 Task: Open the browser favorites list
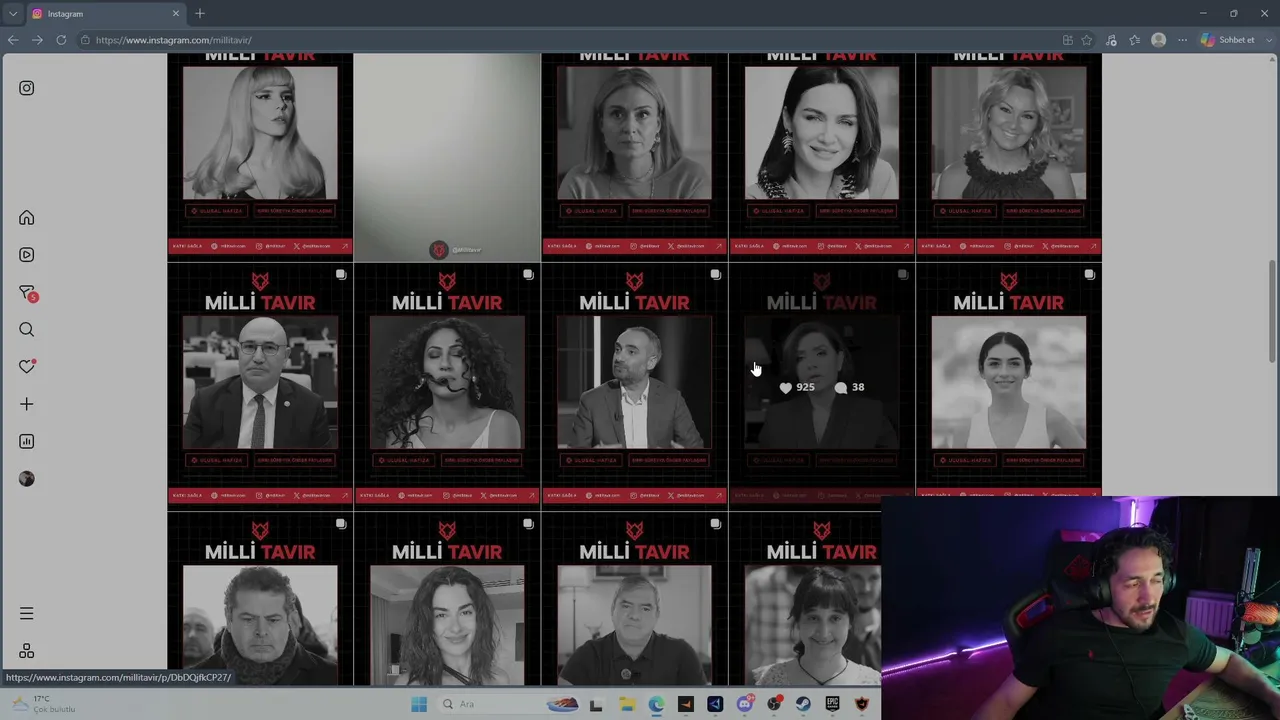[x=1134, y=40]
